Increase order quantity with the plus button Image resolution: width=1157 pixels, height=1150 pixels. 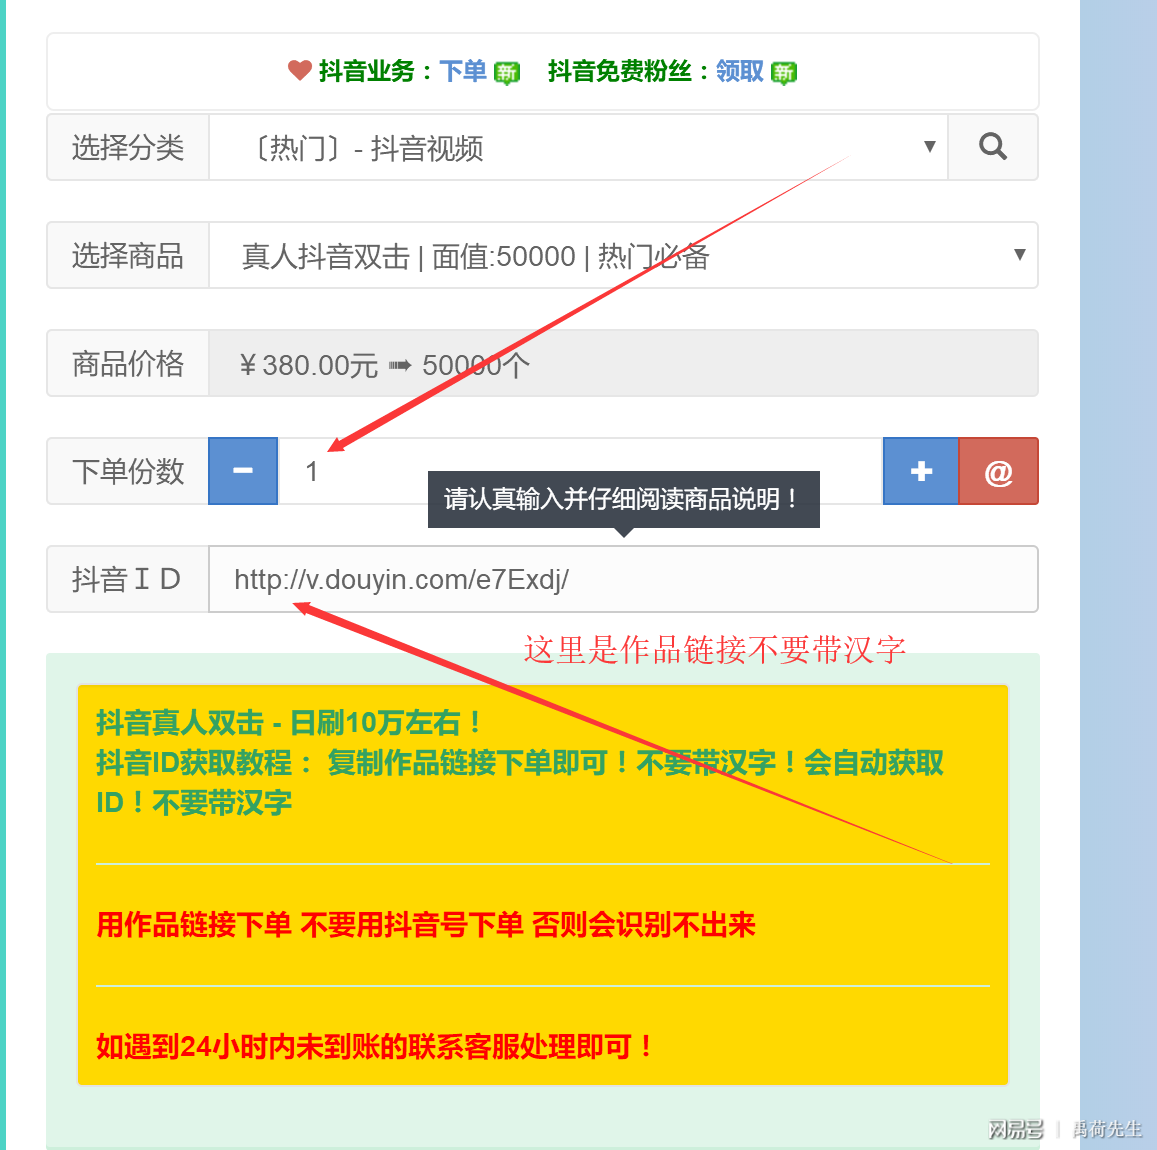coord(921,471)
